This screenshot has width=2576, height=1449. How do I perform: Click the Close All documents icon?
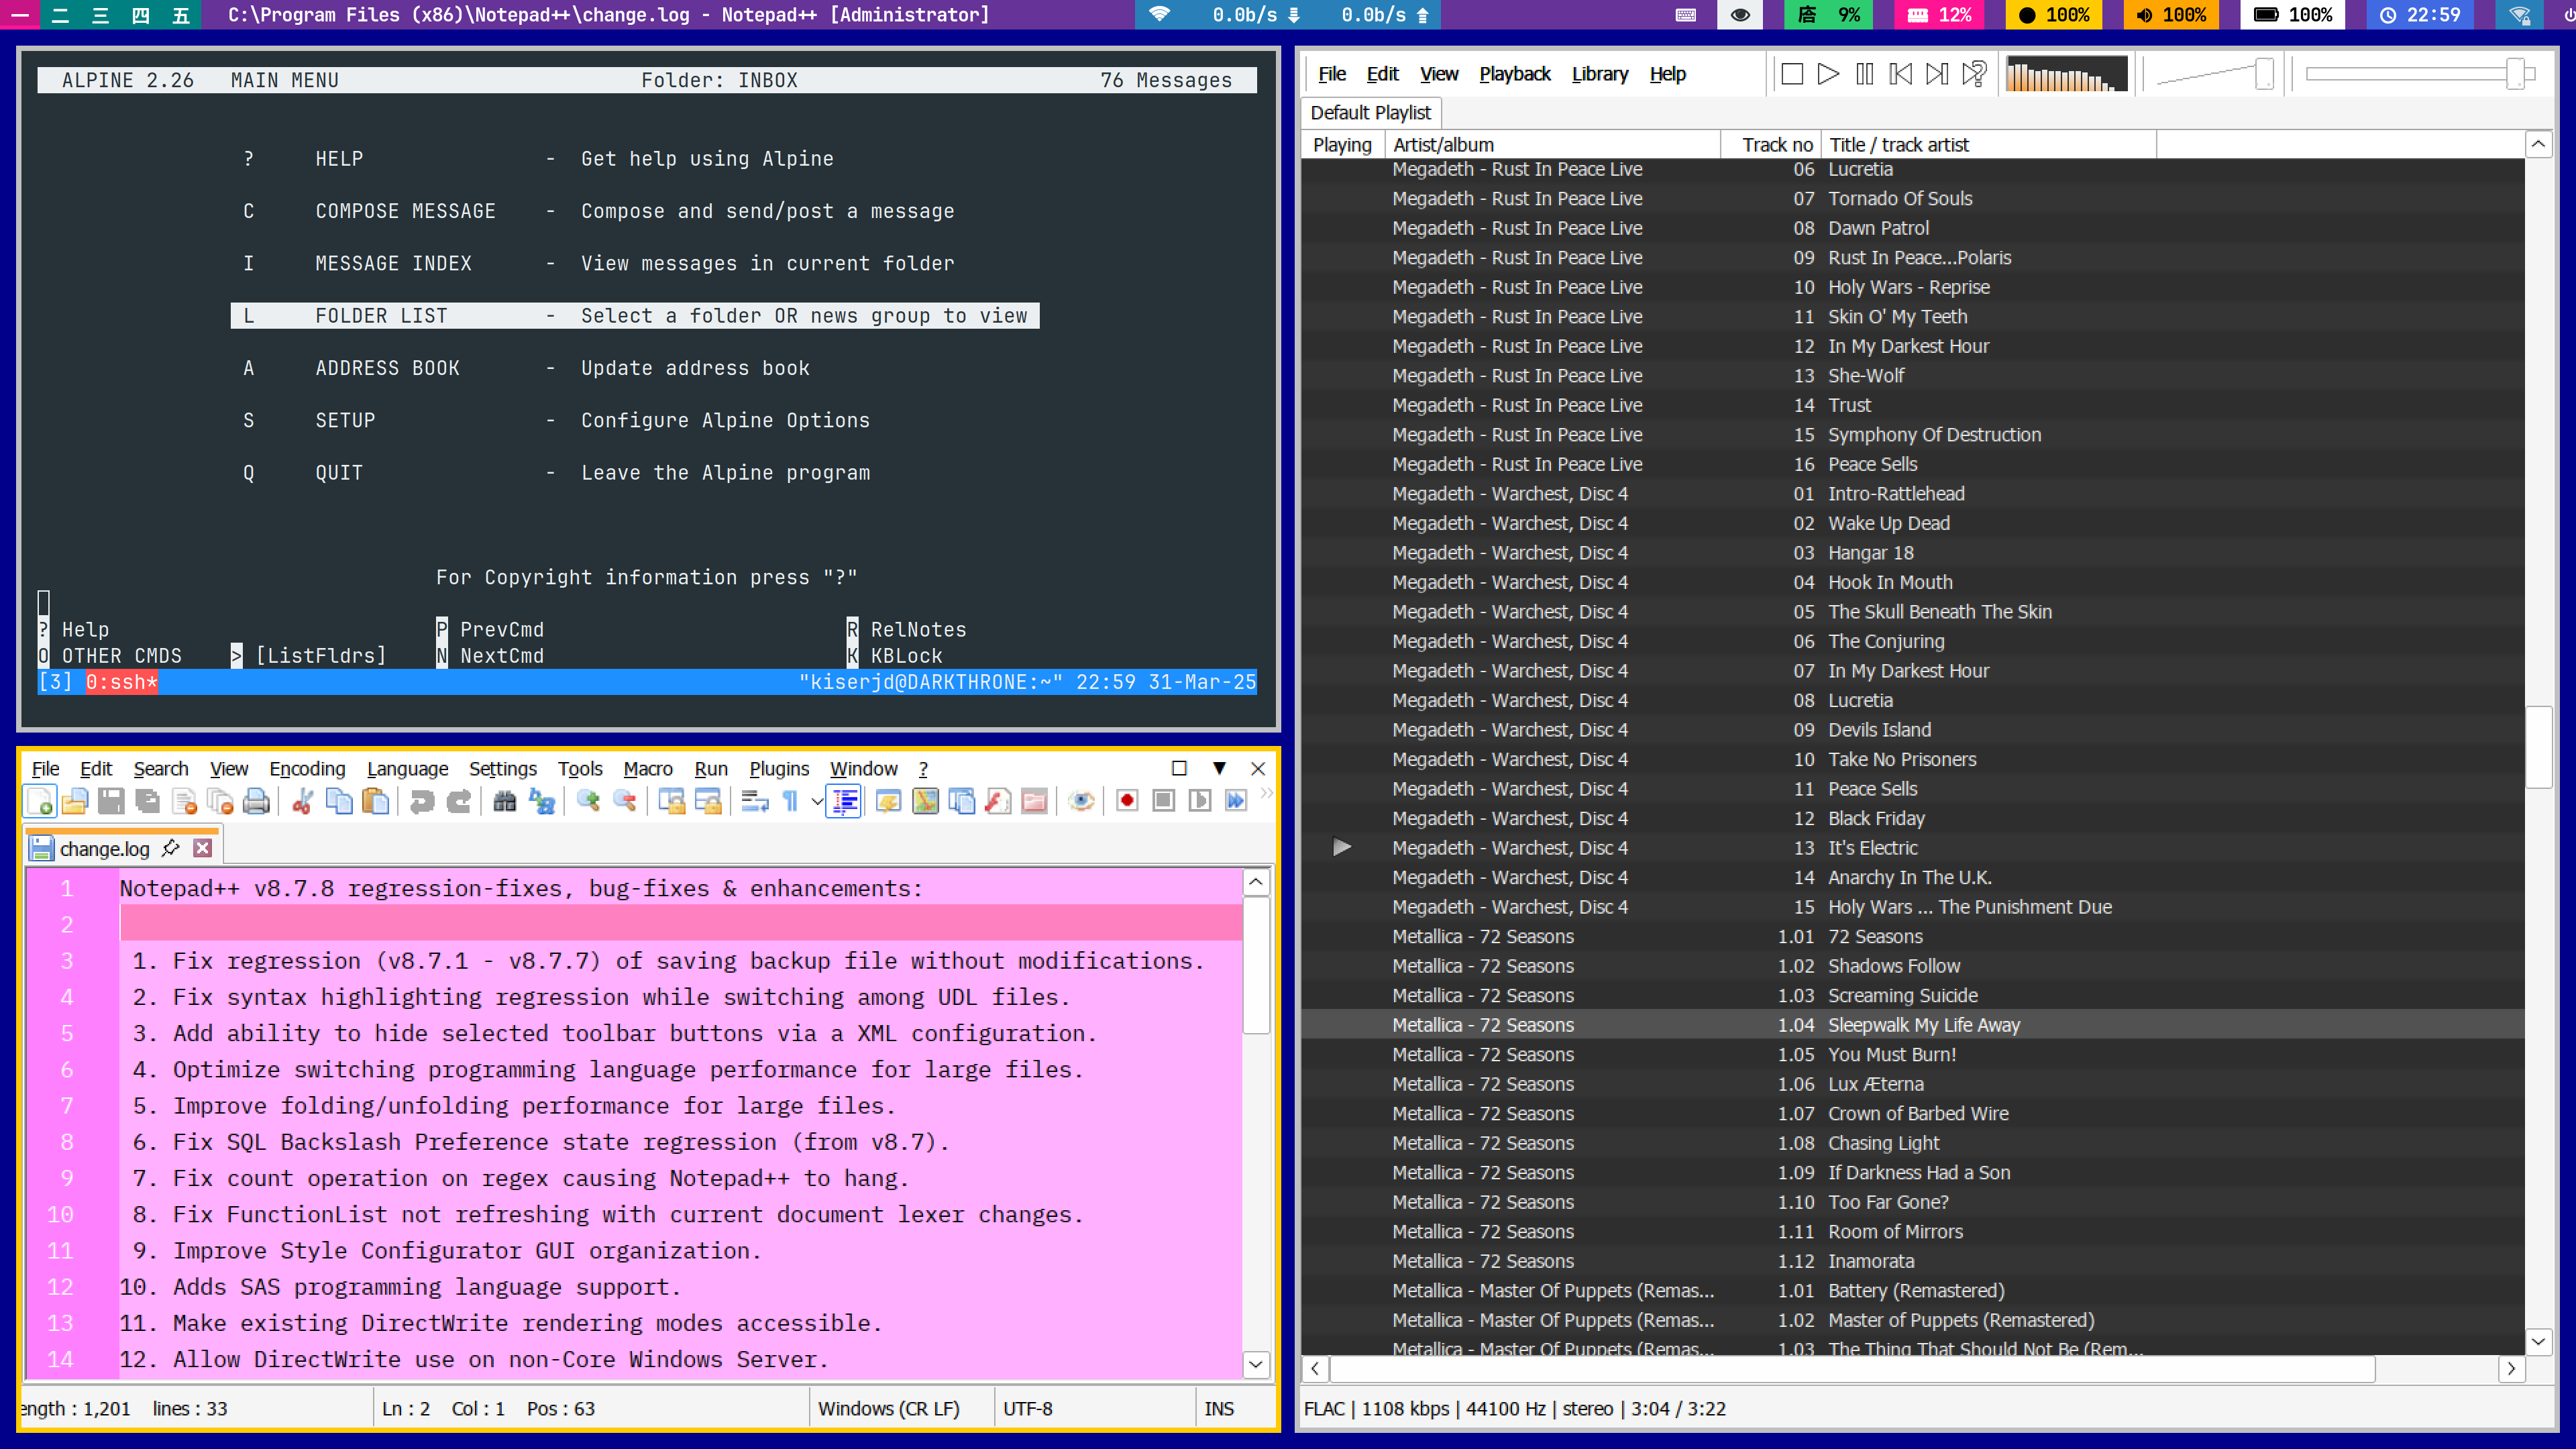[220, 801]
